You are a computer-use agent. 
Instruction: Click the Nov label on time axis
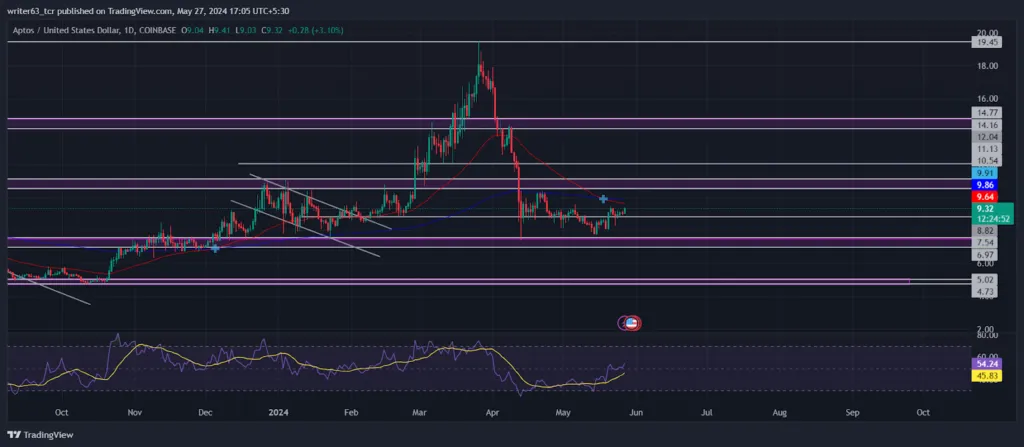point(134,412)
